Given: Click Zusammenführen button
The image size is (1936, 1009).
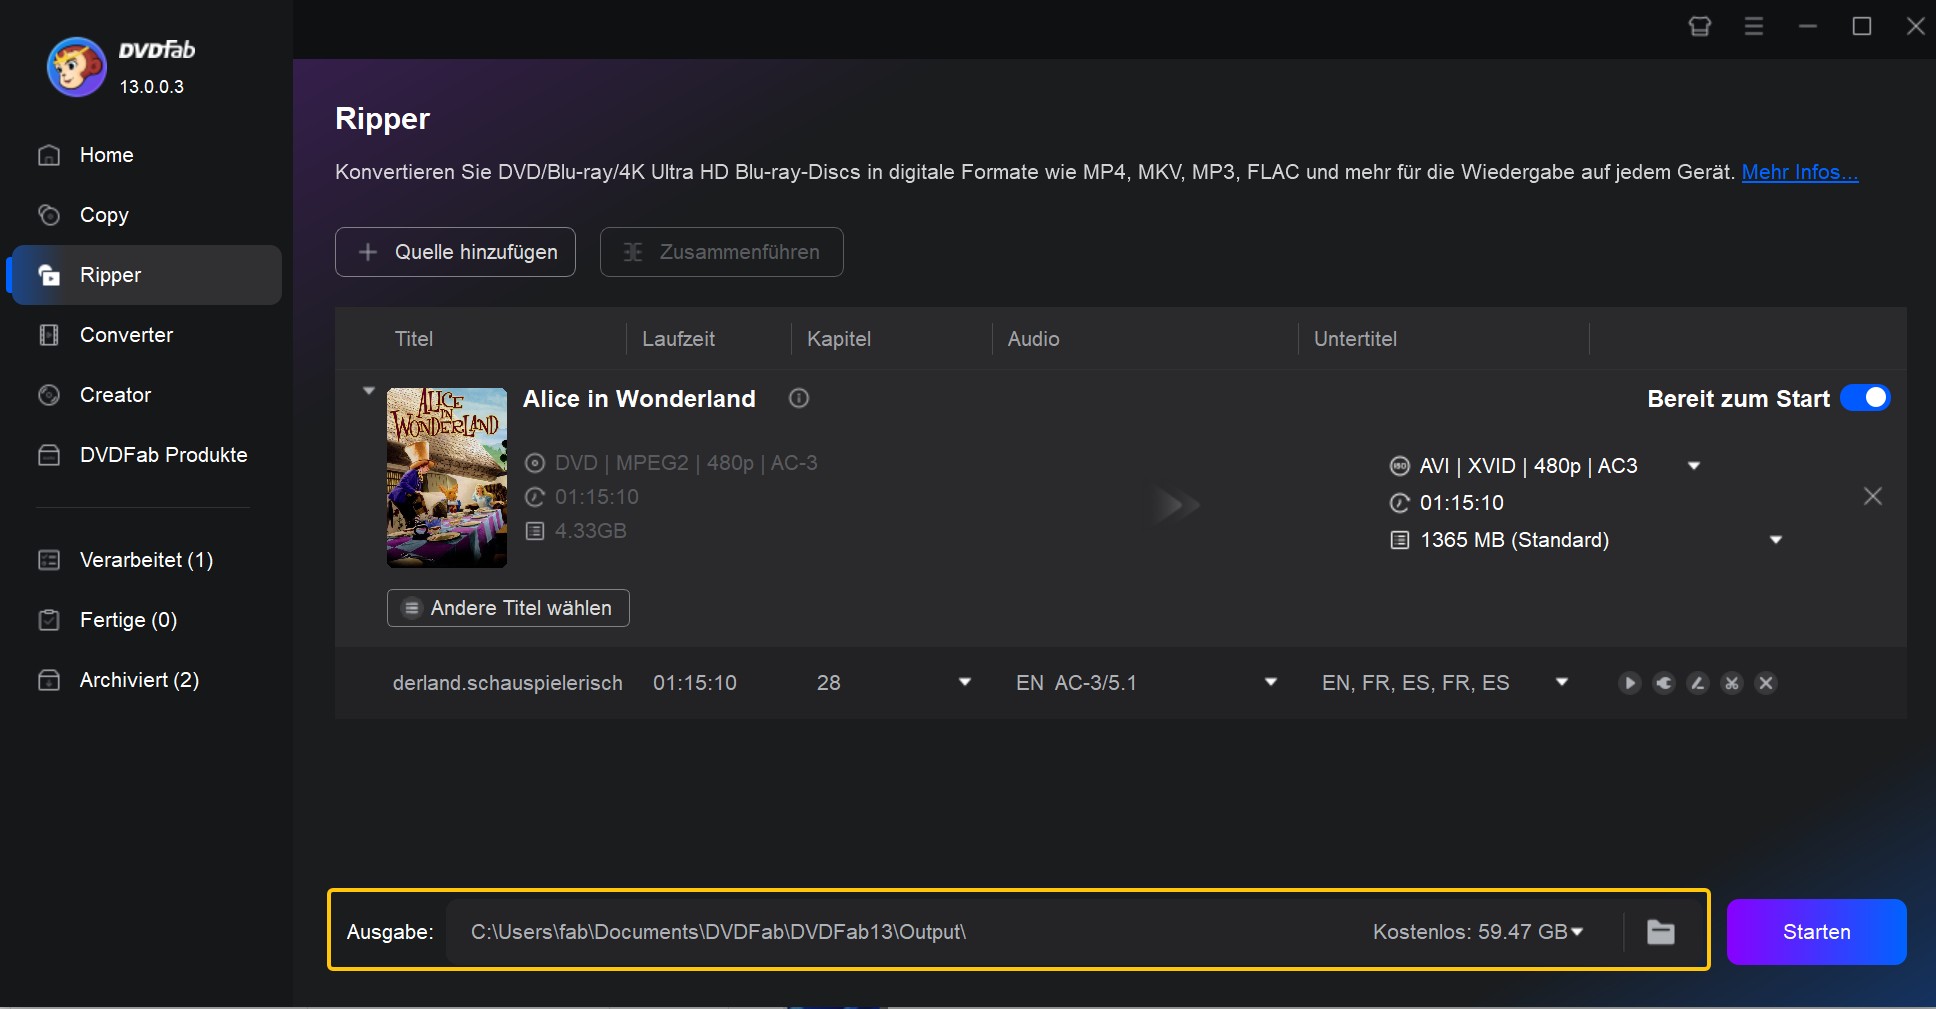Looking at the screenshot, I should tap(721, 252).
